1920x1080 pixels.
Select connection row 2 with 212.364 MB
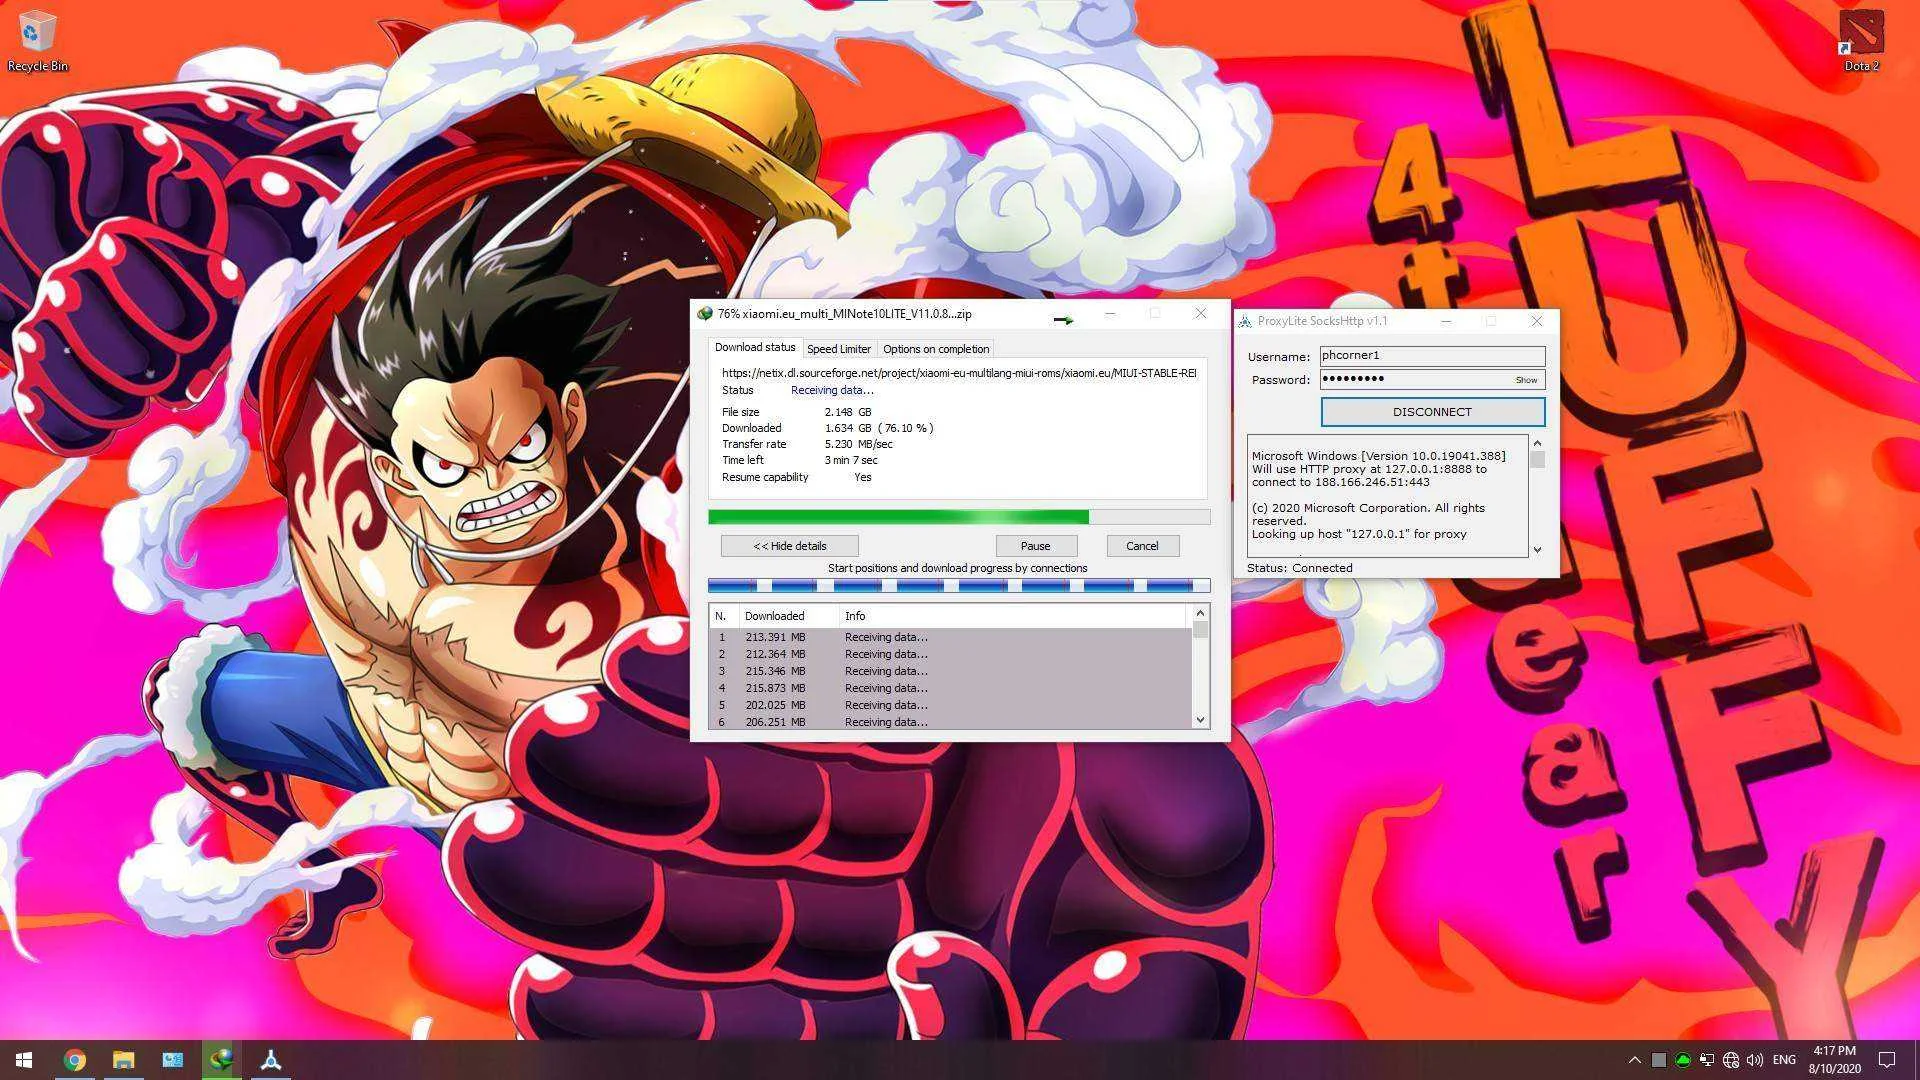[x=950, y=654]
